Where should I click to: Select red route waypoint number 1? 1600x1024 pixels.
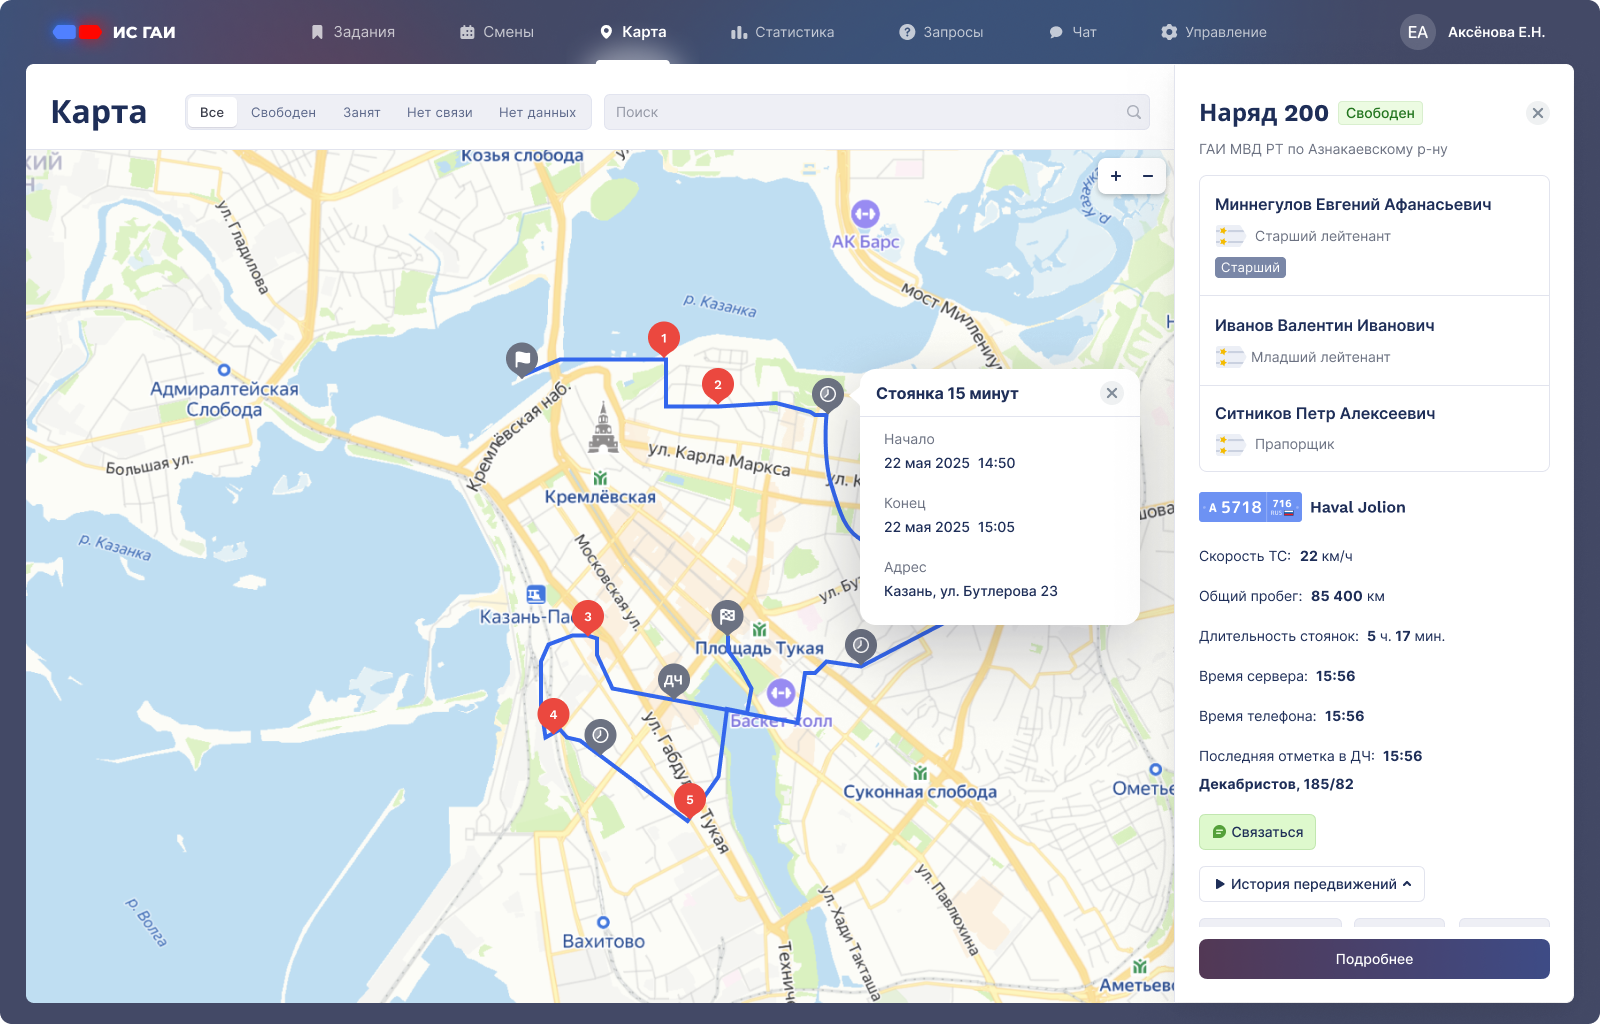[x=663, y=338]
